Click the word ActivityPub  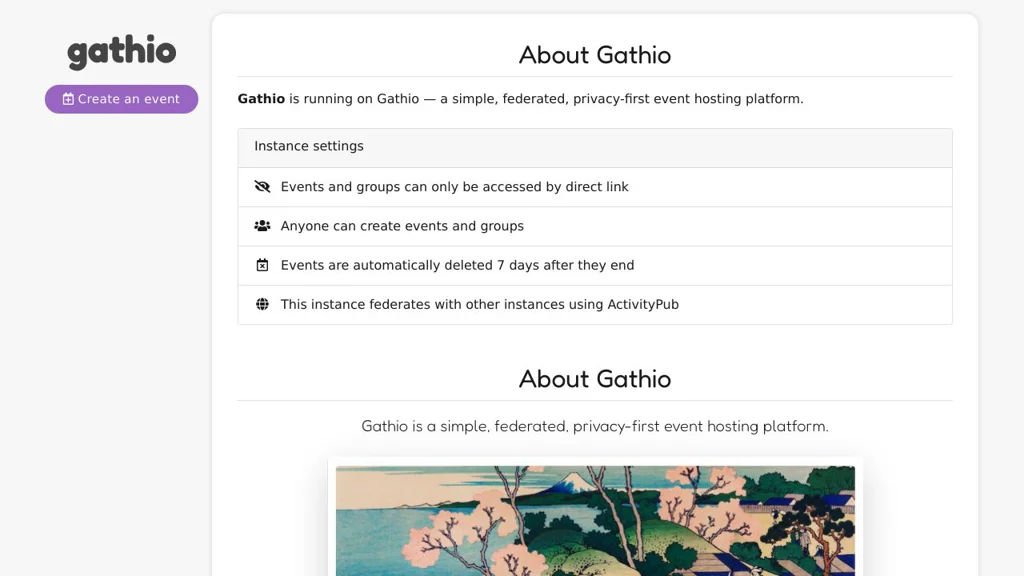tap(643, 304)
